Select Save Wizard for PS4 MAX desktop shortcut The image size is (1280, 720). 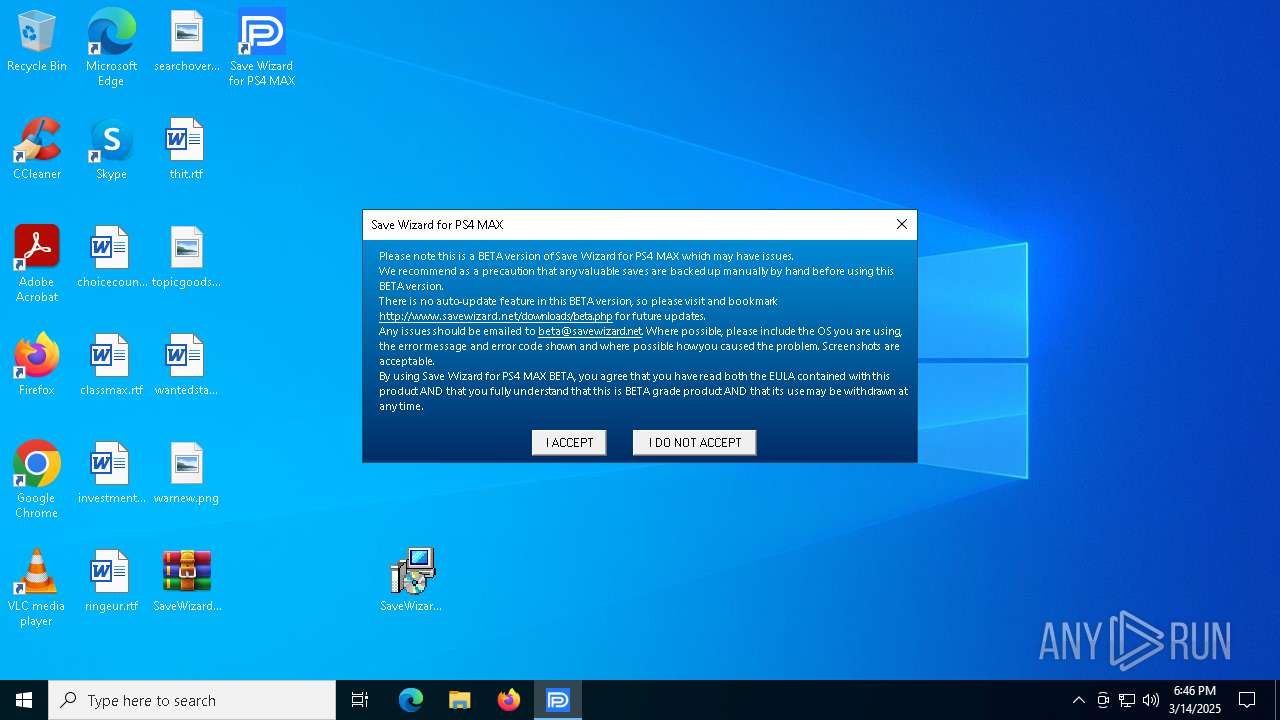(x=262, y=48)
